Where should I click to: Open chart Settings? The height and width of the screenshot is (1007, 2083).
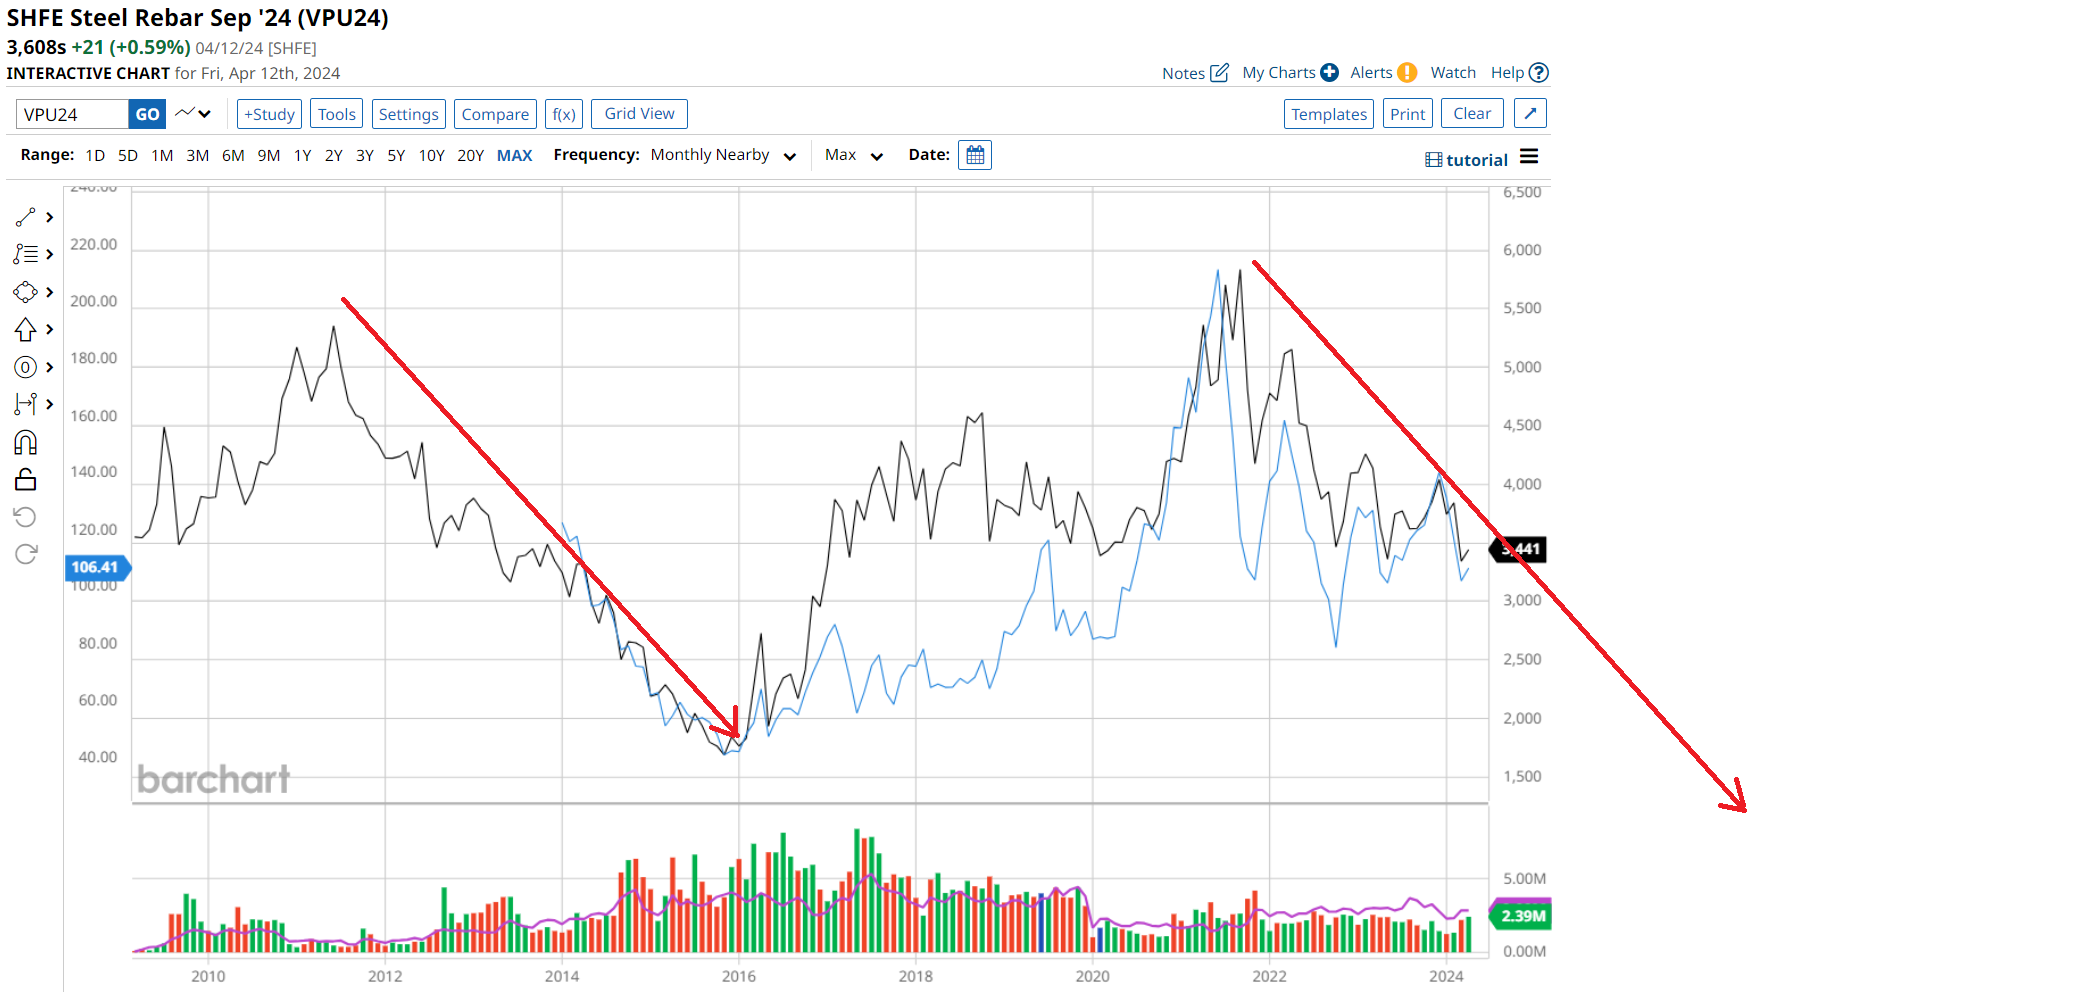(408, 114)
